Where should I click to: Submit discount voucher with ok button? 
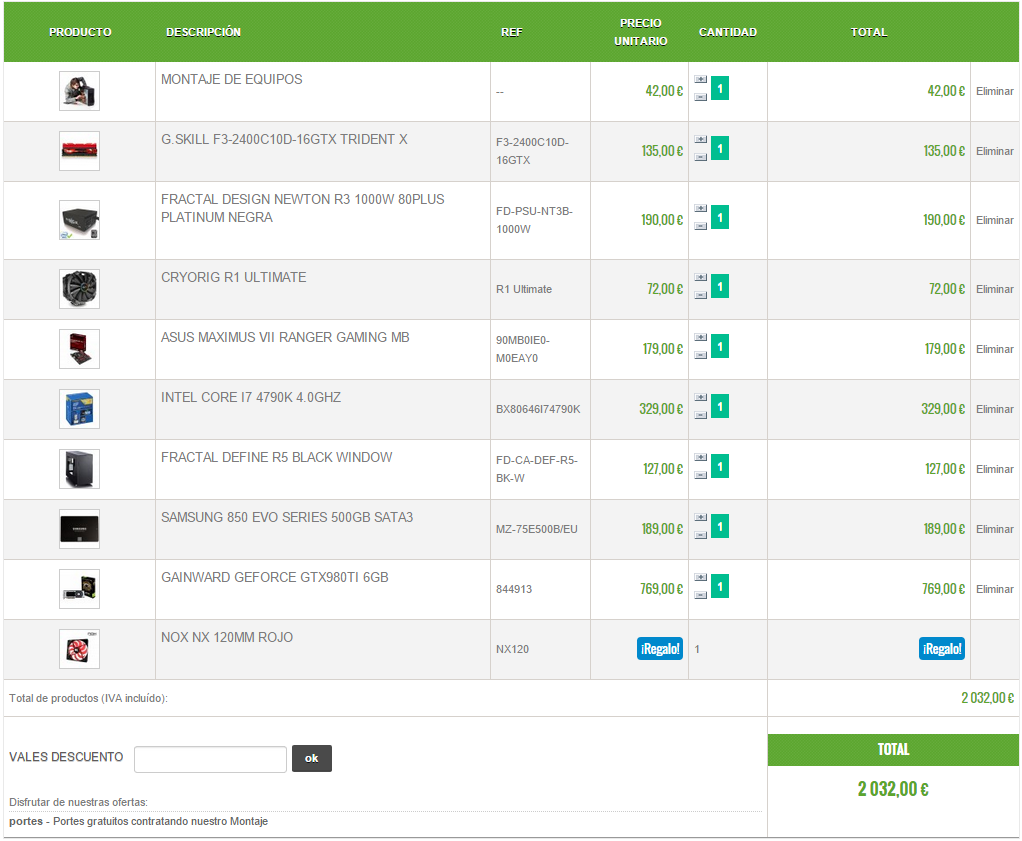click(x=312, y=758)
